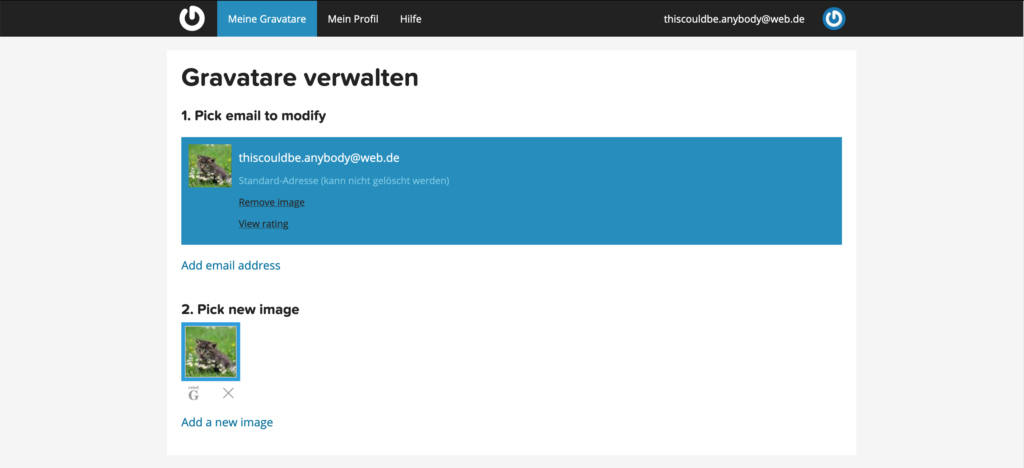Click the Remove image link
This screenshot has height=468, width=1024.
pyautogui.click(x=272, y=202)
